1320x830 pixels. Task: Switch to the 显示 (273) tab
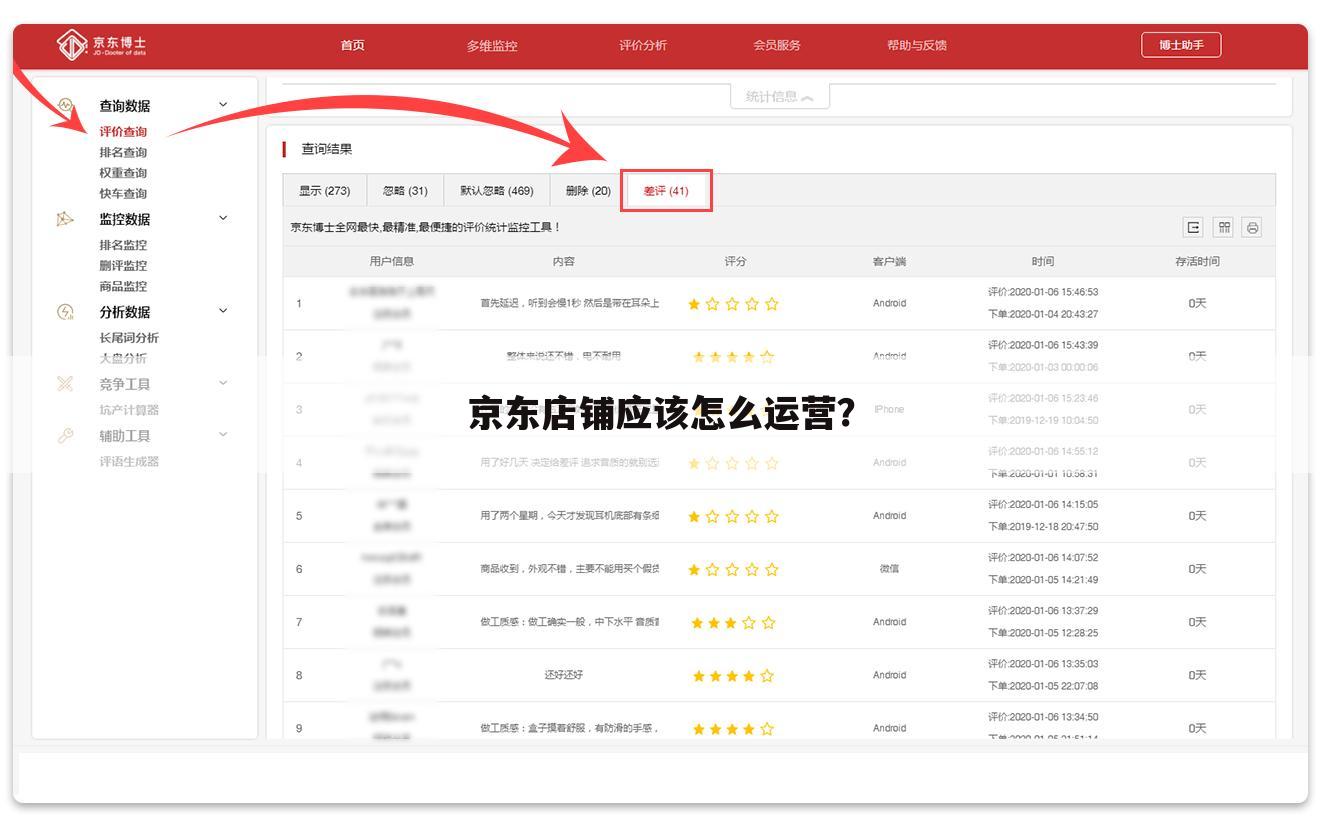coord(325,191)
